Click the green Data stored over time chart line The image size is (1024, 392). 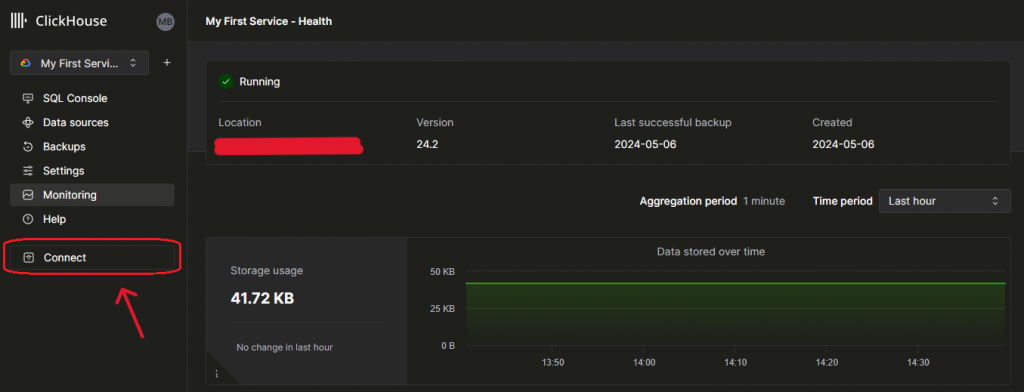735,284
